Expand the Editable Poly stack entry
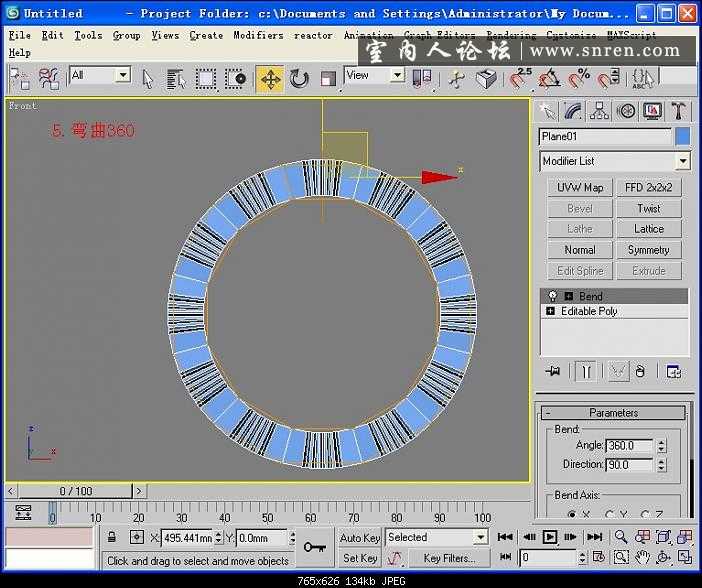Image resolution: width=702 pixels, height=588 pixels. (550, 311)
